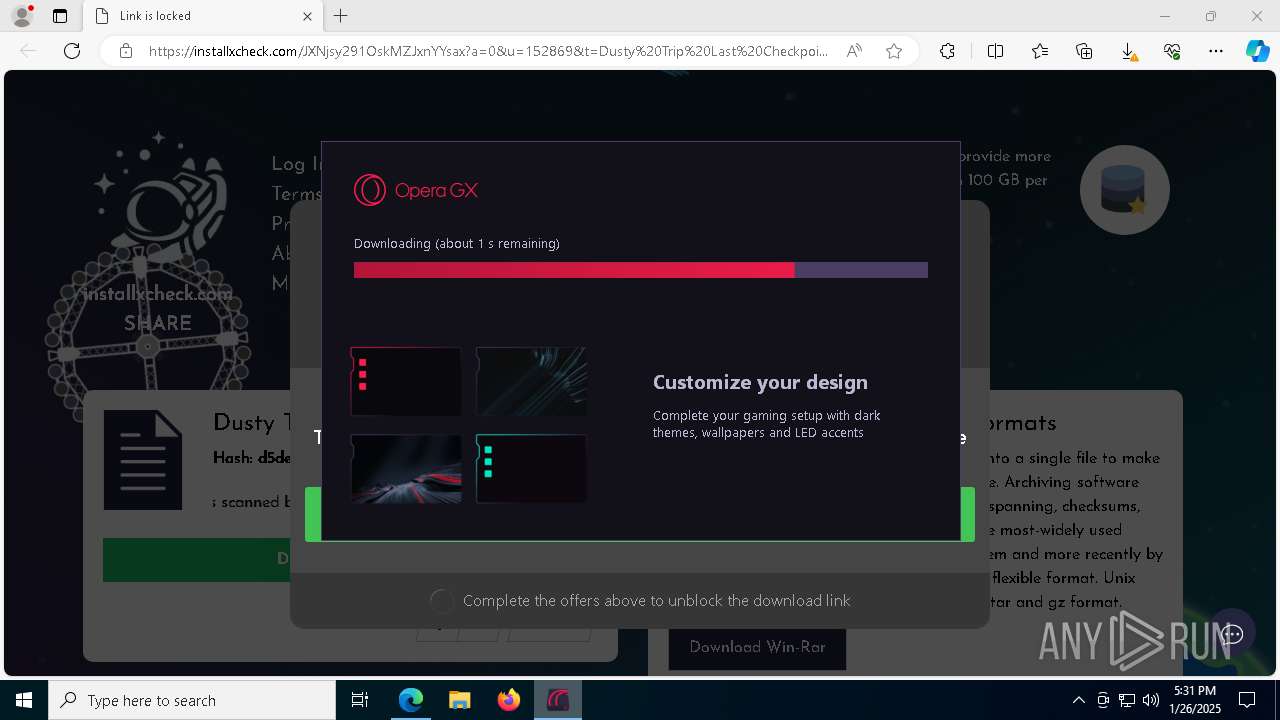1280x720 pixels.
Task: Open the Favorites list
Action: [1040, 51]
